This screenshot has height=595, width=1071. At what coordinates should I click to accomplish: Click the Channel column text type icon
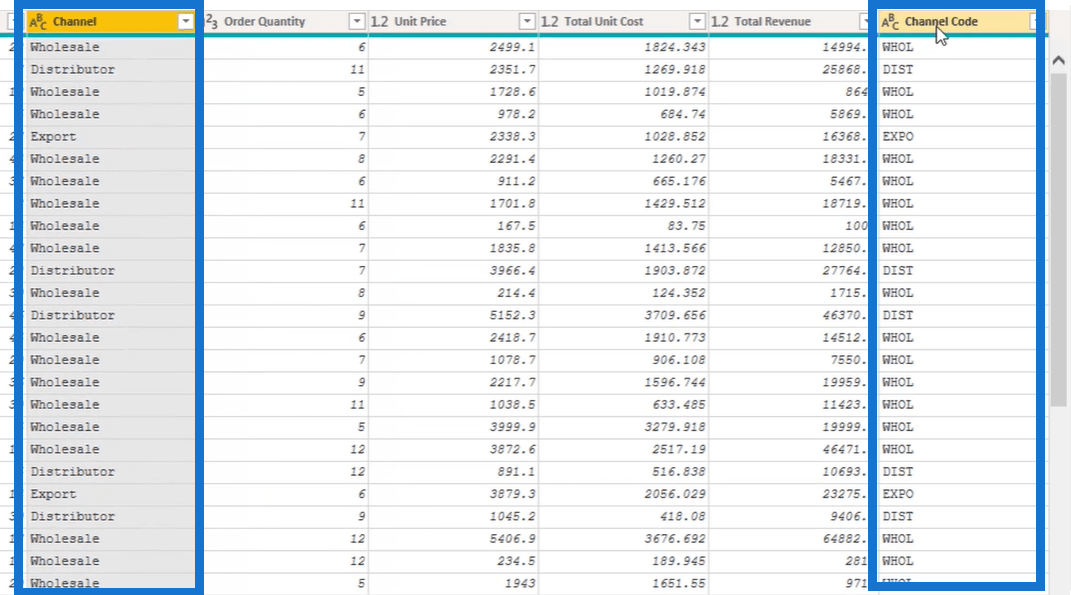(x=38, y=22)
